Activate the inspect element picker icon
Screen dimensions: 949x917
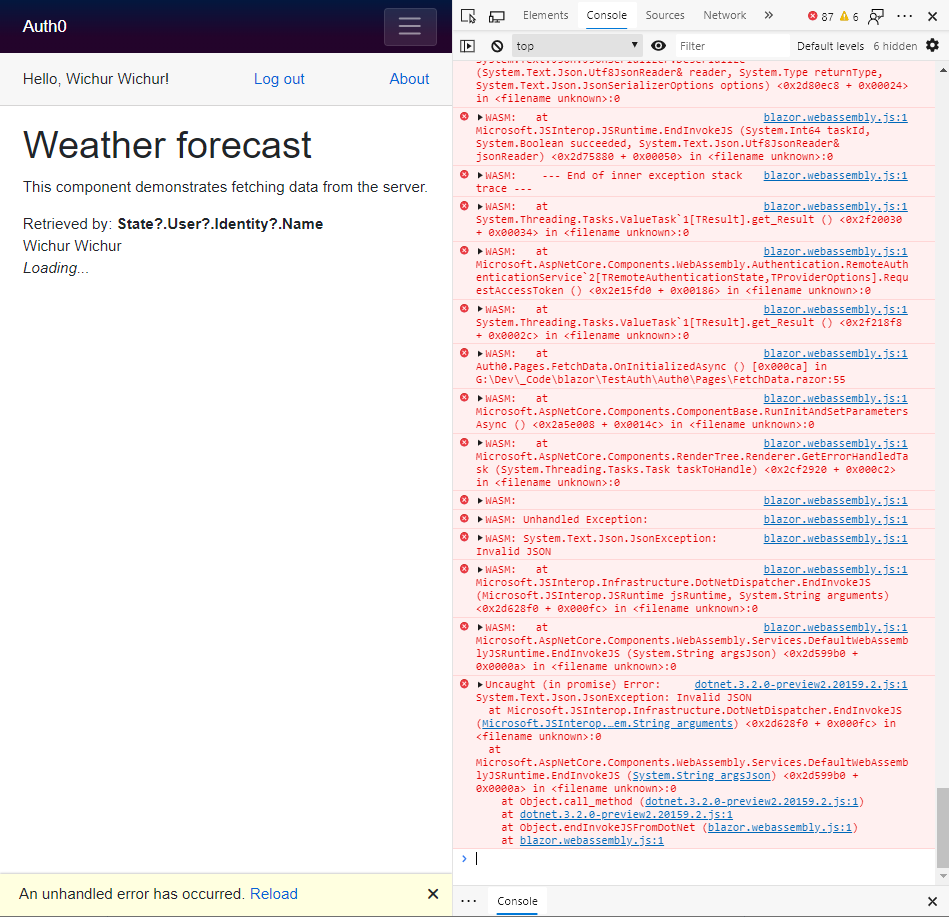(x=468, y=16)
